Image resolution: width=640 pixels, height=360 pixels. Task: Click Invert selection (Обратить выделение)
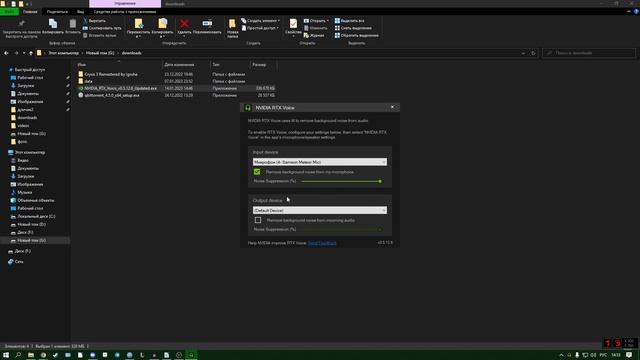point(356,36)
